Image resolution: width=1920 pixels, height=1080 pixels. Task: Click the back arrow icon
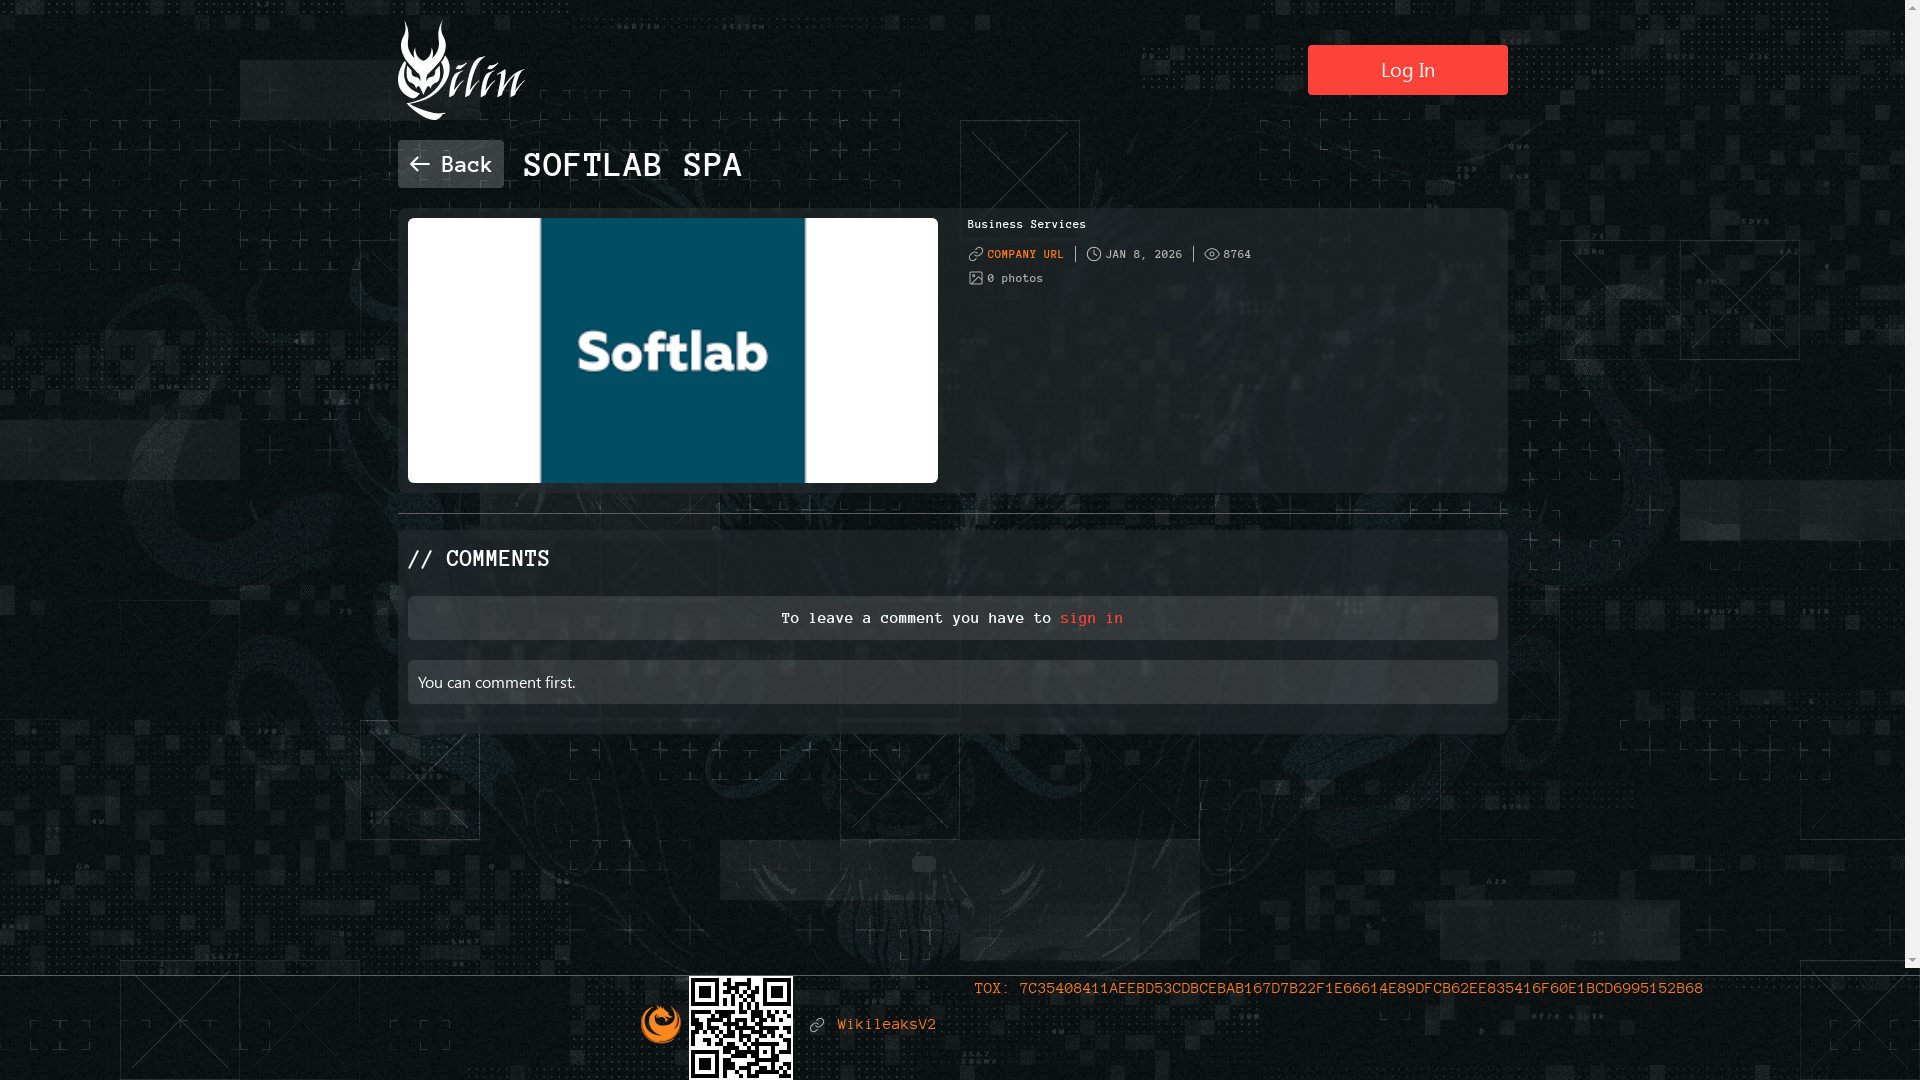coord(419,165)
